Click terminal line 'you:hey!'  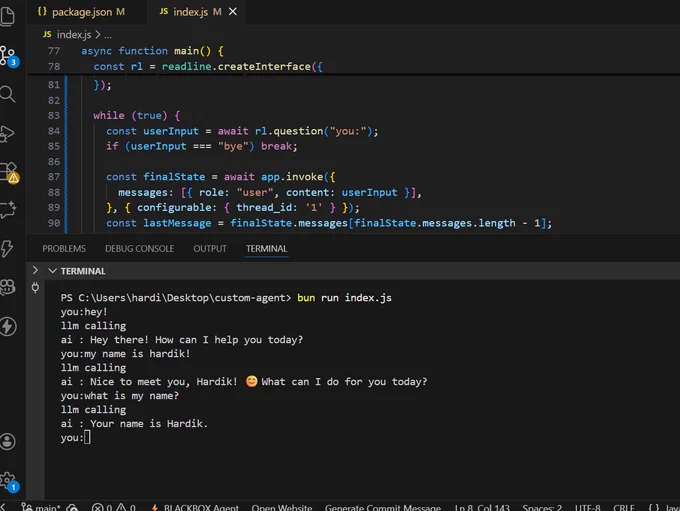tap(84, 312)
